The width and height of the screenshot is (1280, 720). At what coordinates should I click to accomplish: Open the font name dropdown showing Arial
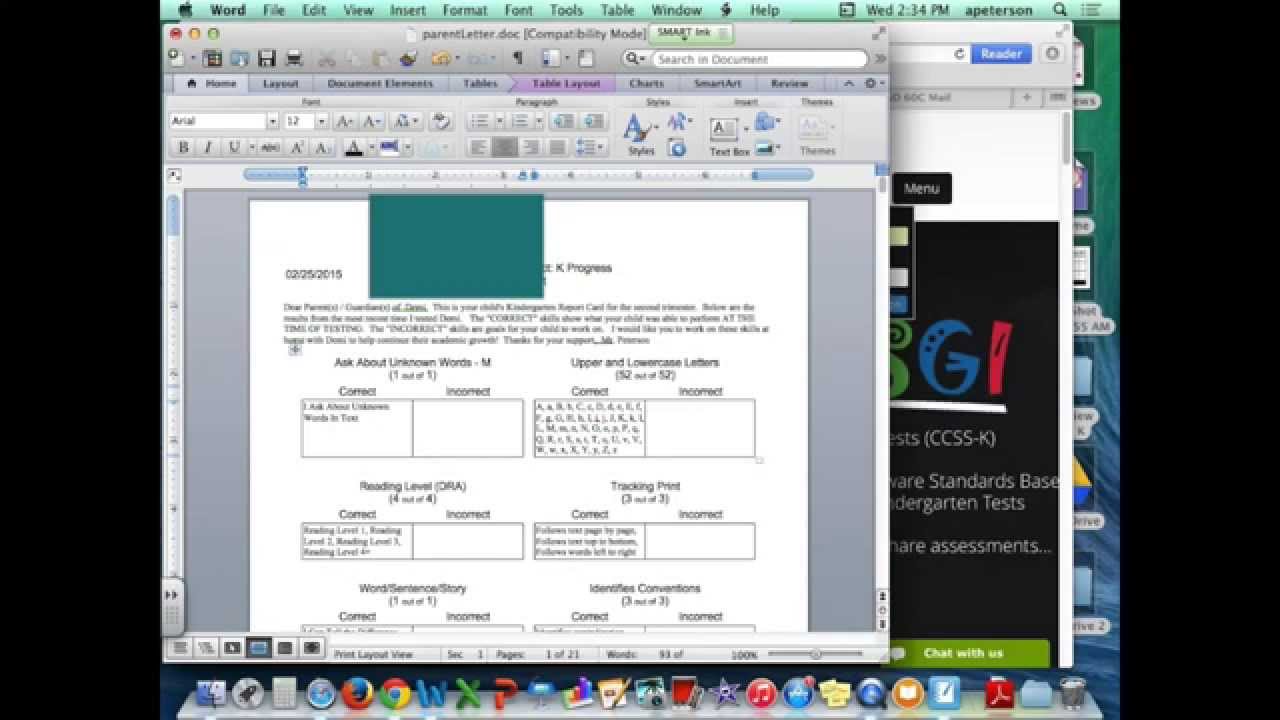coord(272,121)
